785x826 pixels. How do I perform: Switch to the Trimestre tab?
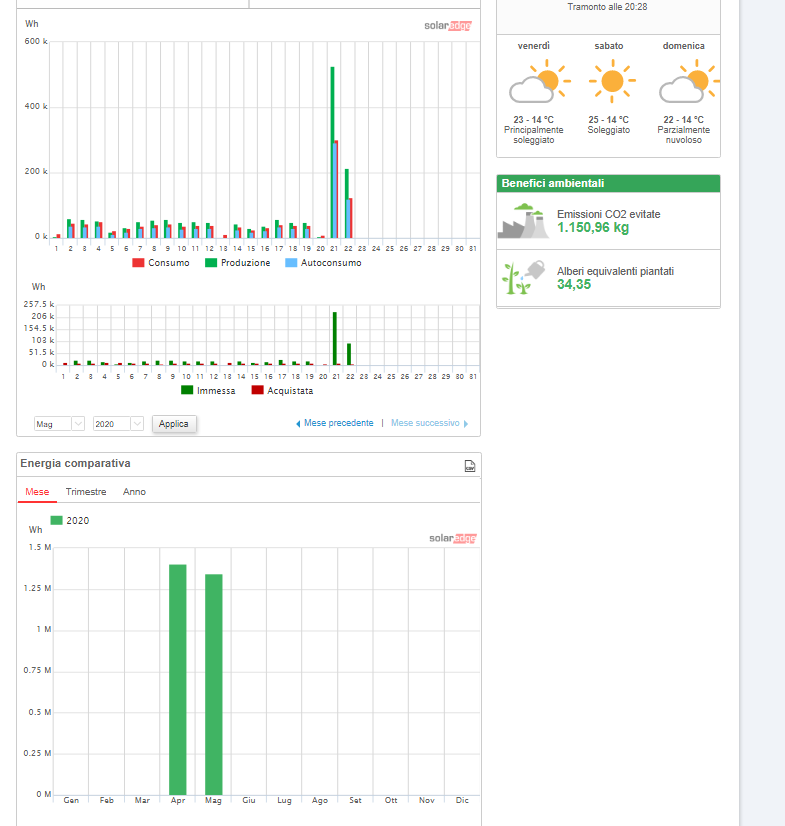[86, 491]
